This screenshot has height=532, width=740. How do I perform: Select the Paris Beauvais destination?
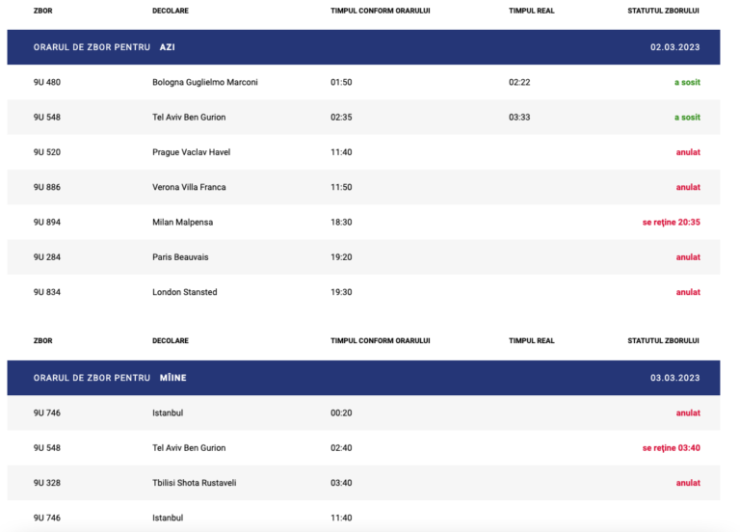tap(180, 257)
